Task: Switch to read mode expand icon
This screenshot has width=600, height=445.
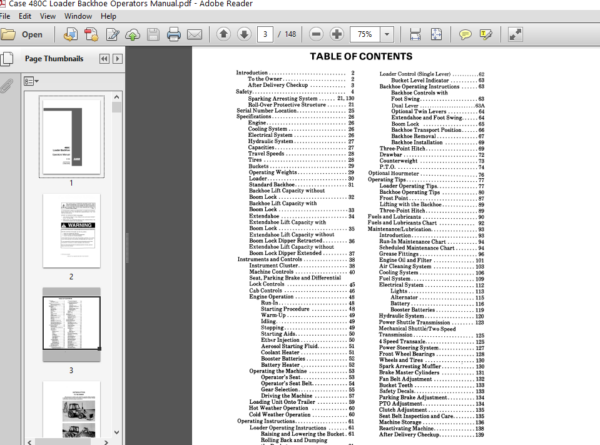Action: tap(515, 34)
